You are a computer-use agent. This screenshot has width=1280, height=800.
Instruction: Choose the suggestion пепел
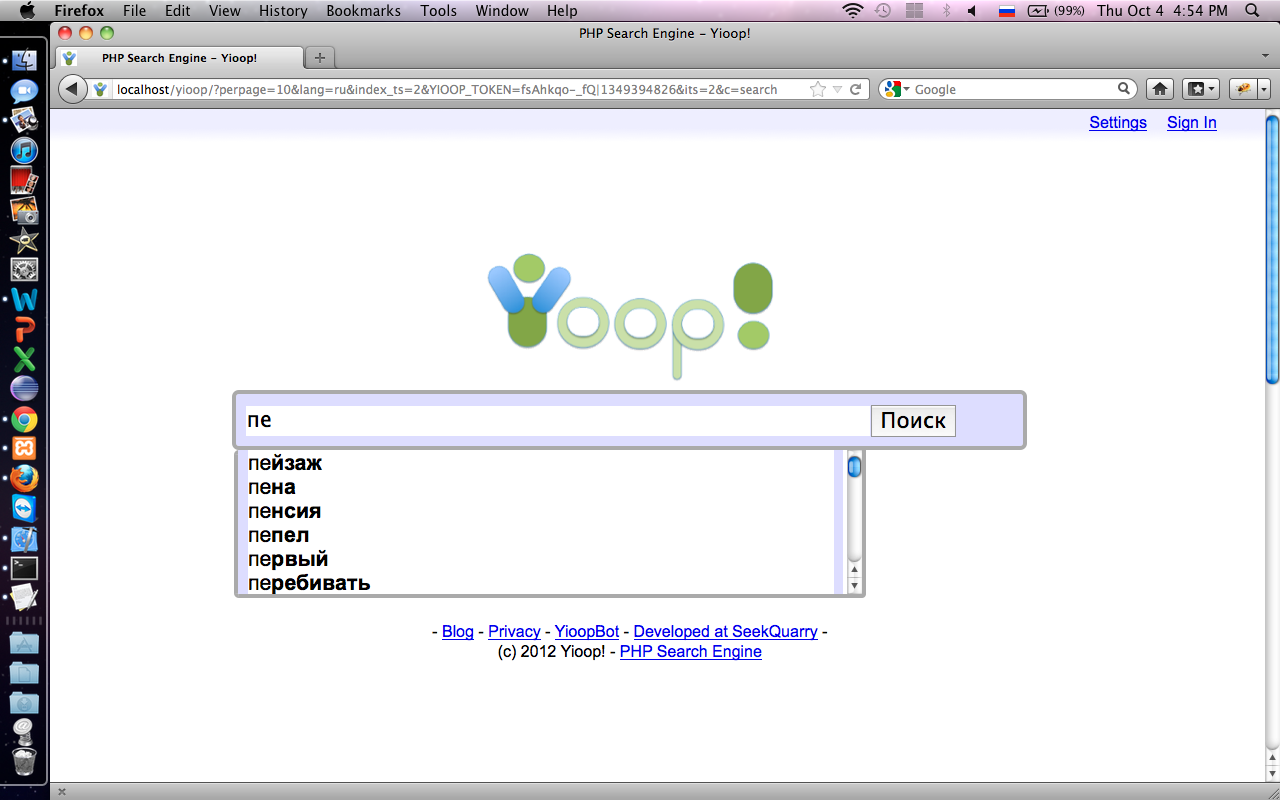[540, 535]
